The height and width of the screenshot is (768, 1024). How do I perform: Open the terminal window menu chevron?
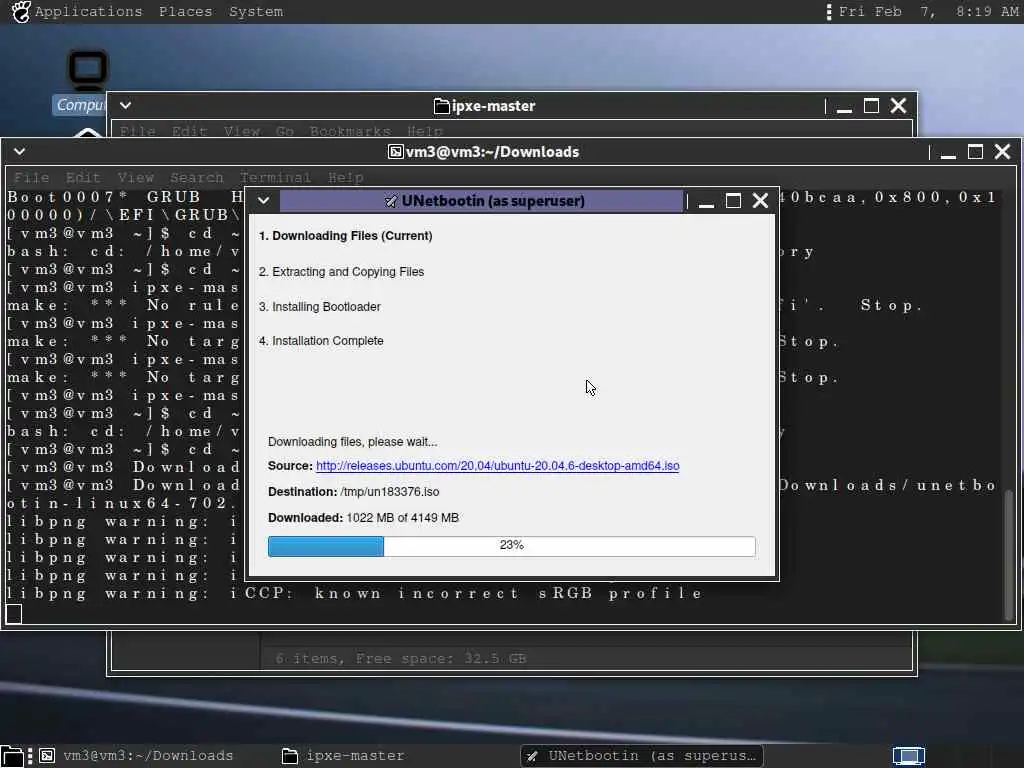click(20, 152)
